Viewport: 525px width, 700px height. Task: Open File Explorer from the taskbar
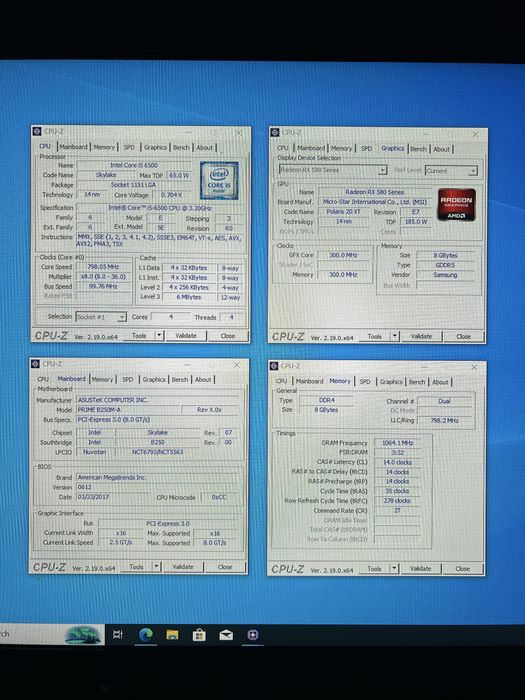tap(172, 634)
